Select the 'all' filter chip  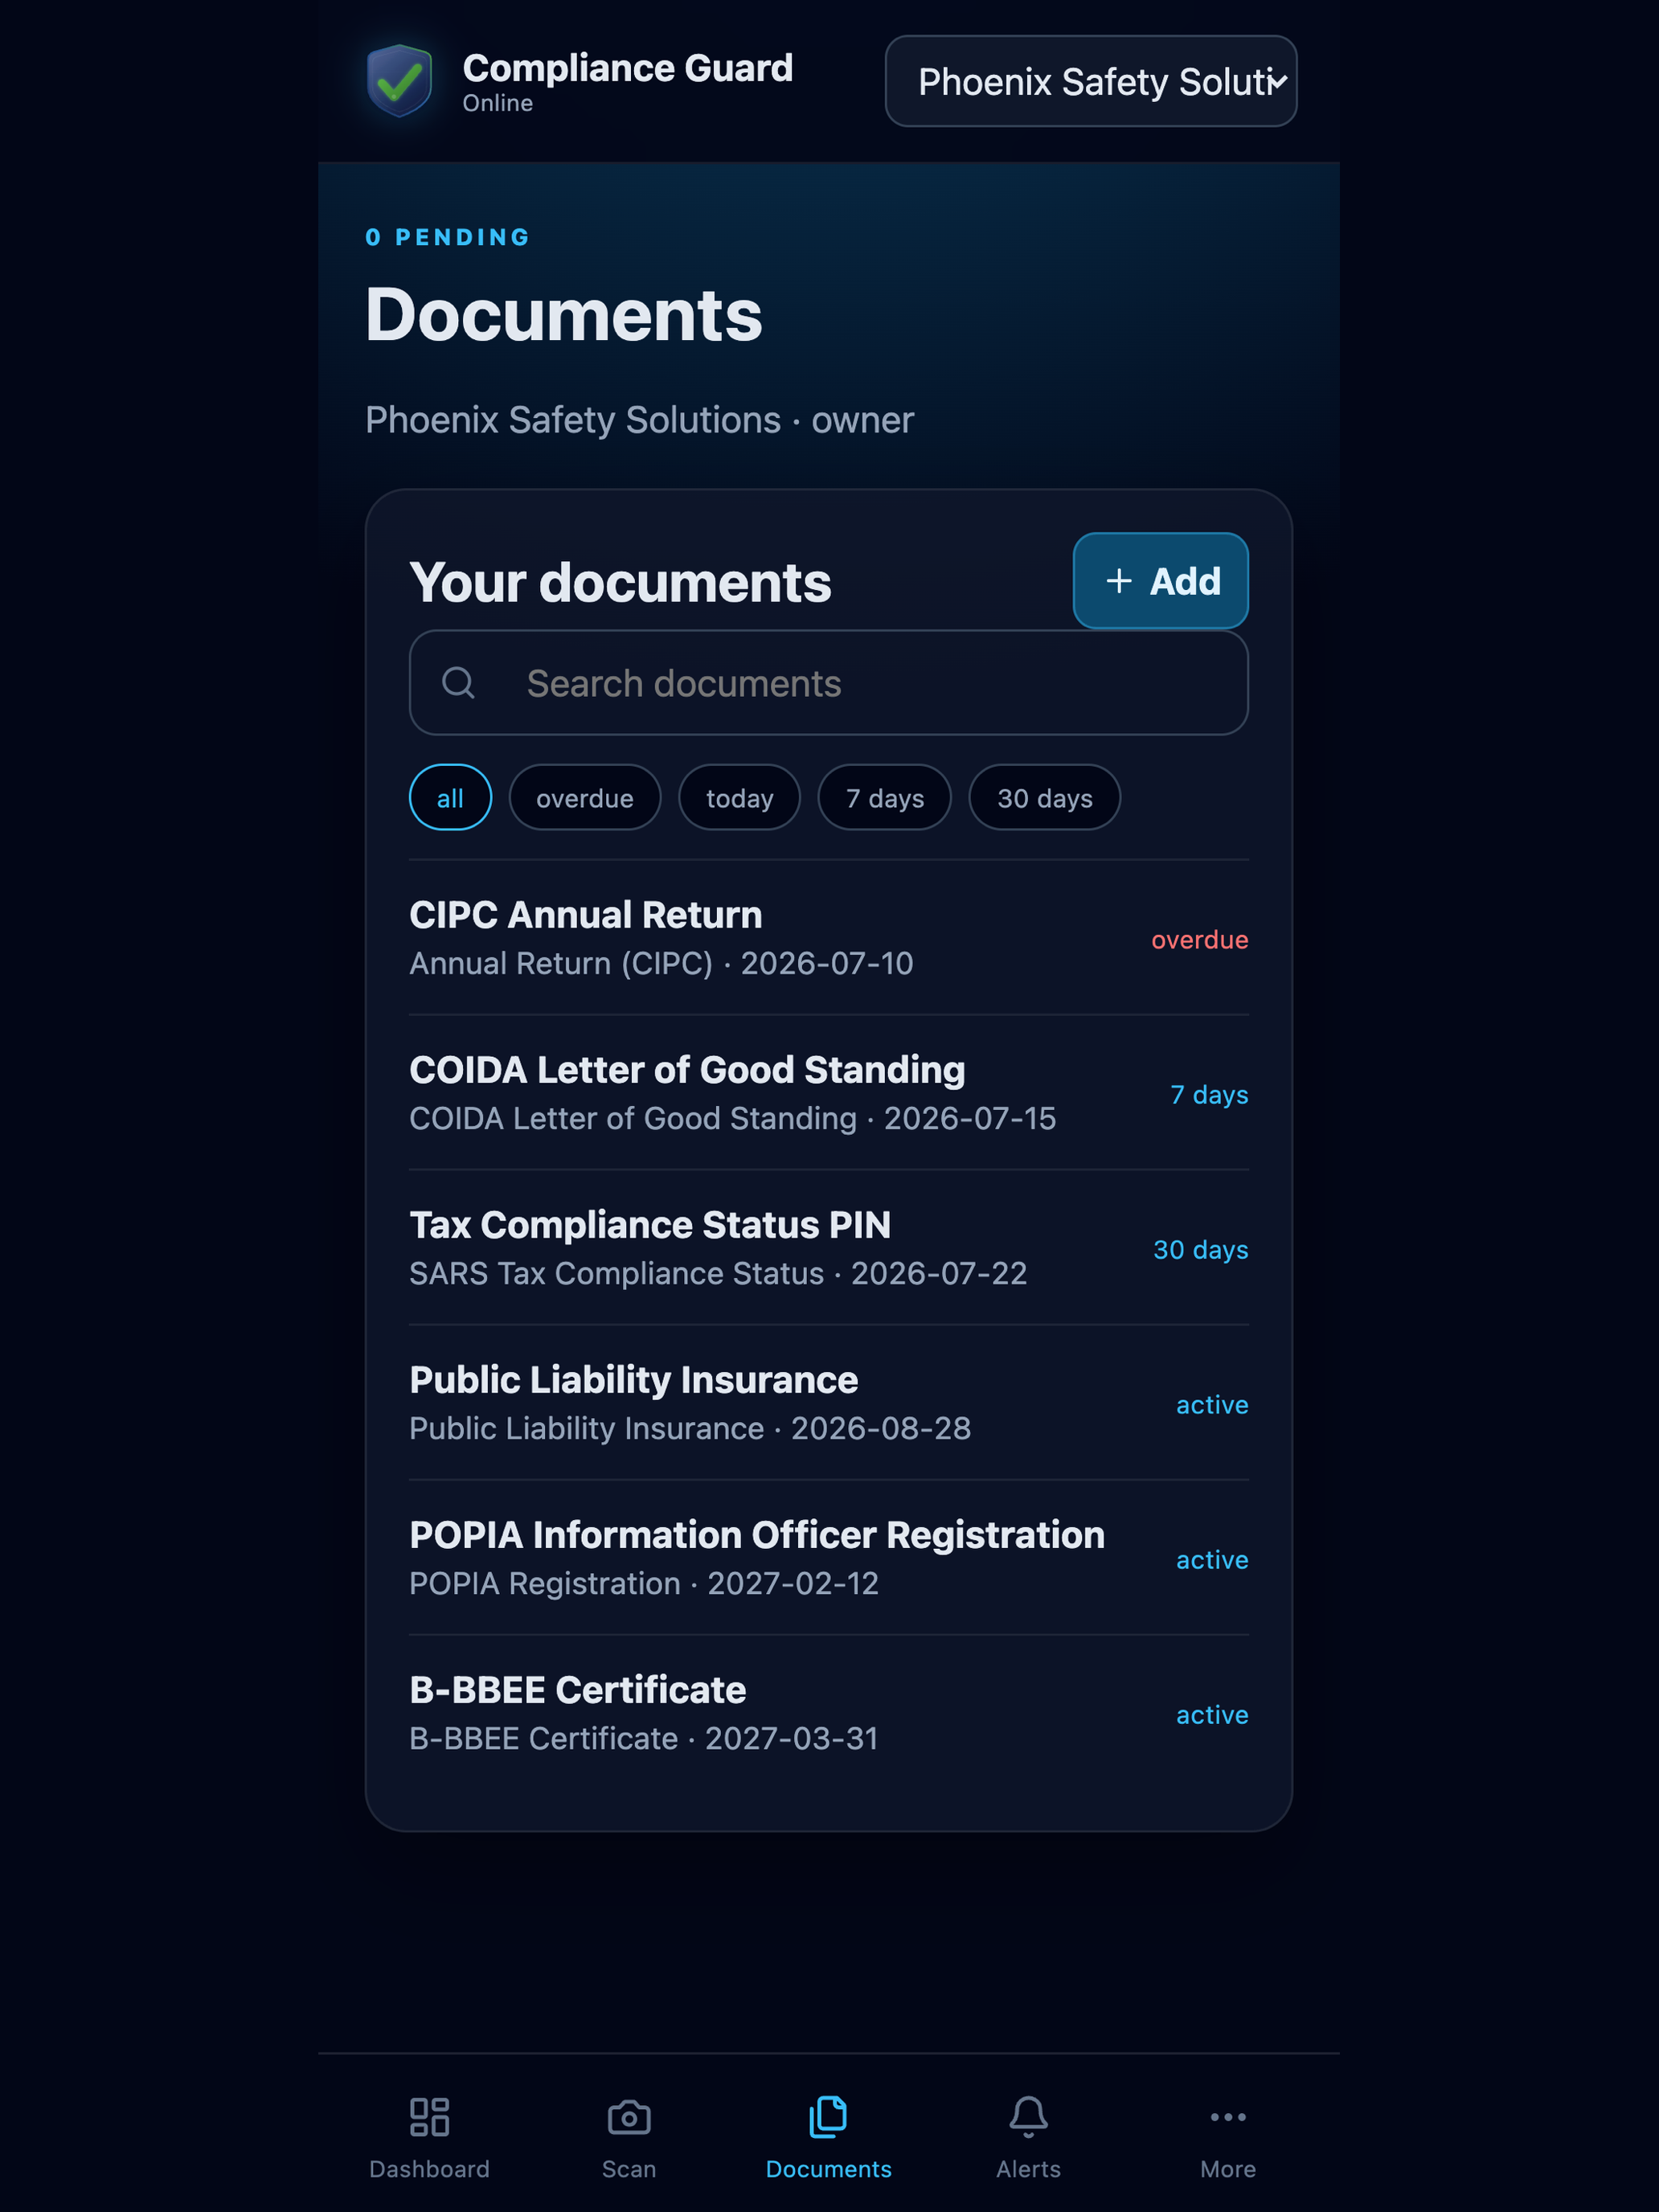pyautogui.click(x=450, y=798)
